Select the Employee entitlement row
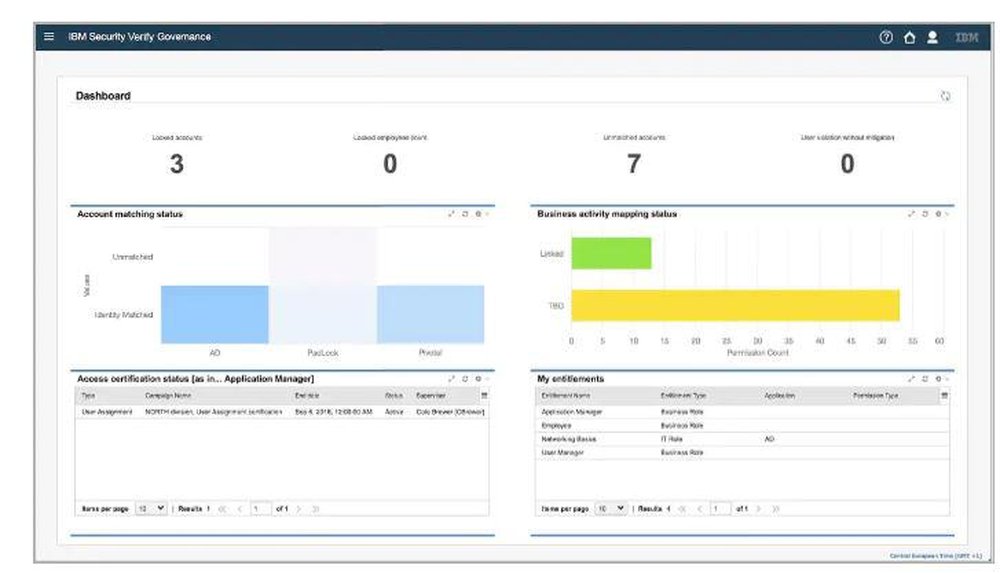 pyautogui.click(x=742, y=426)
